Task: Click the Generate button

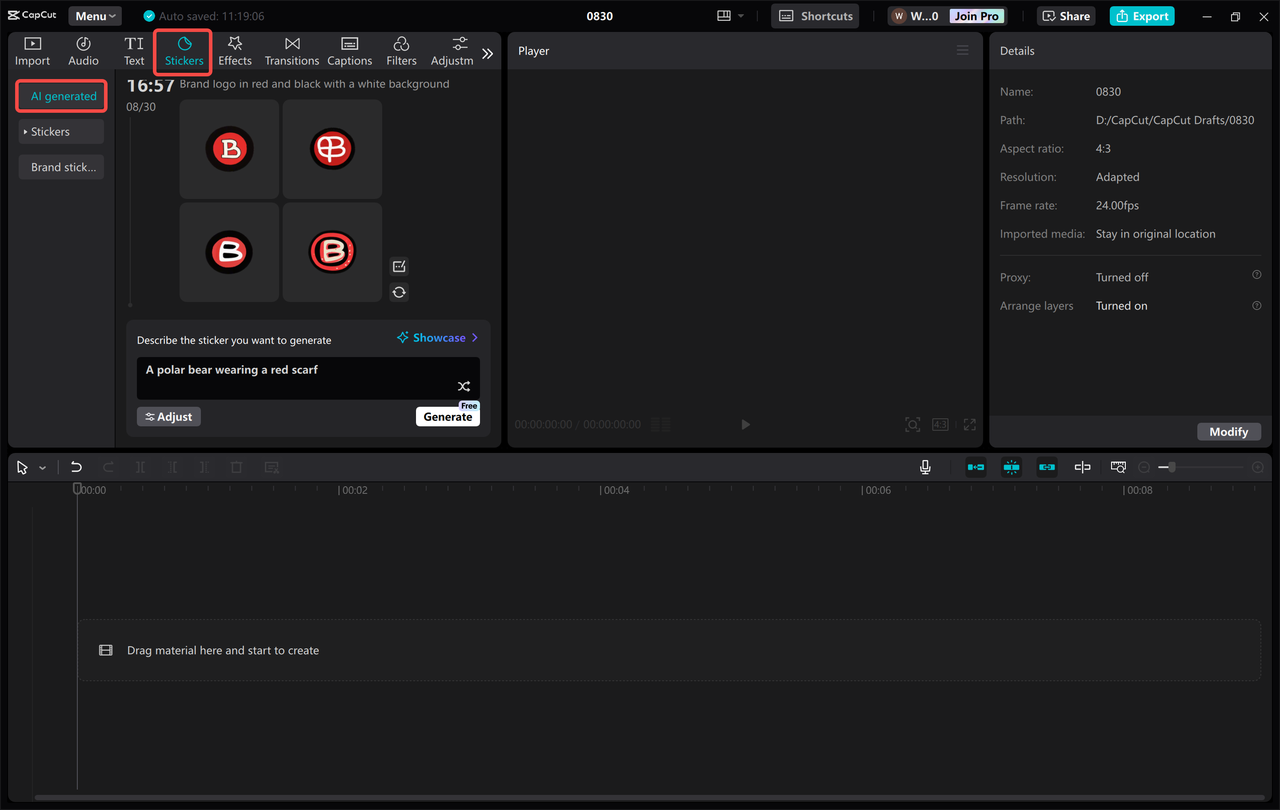Action: [447, 416]
